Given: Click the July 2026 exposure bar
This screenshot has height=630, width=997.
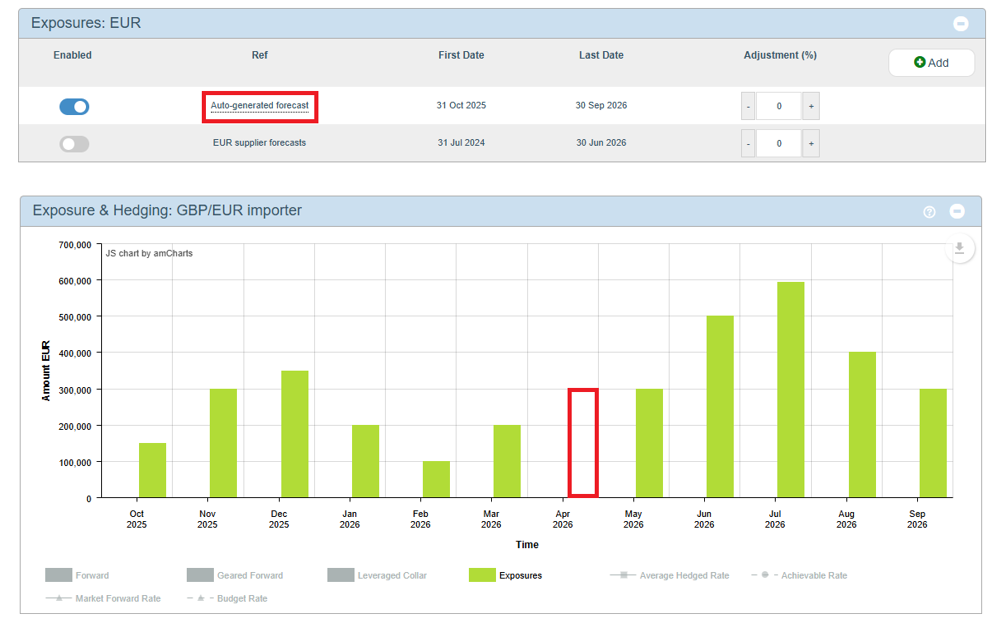Looking at the screenshot, I should pyautogui.click(x=790, y=390).
